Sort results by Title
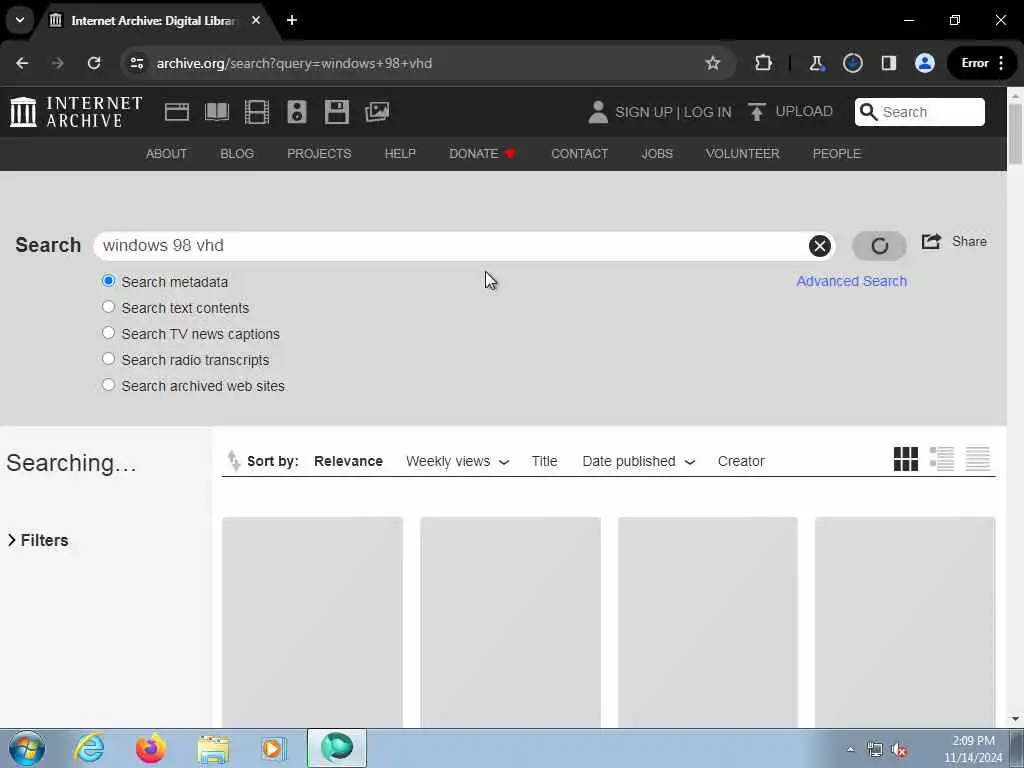This screenshot has height=768, width=1024. pos(545,461)
